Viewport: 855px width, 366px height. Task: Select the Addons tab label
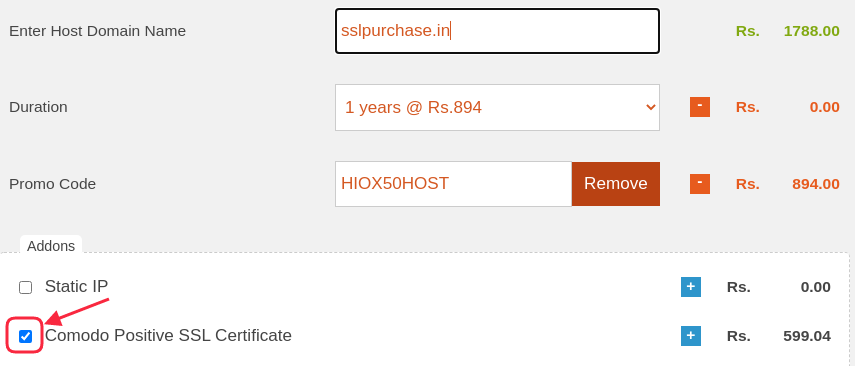point(51,246)
